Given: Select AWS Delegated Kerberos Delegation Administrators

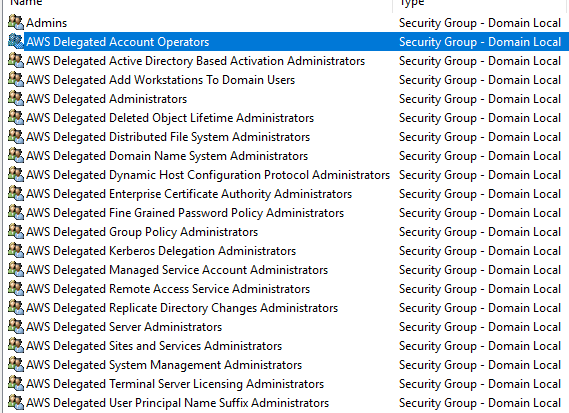Looking at the screenshot, I should [x=161, y=251].
